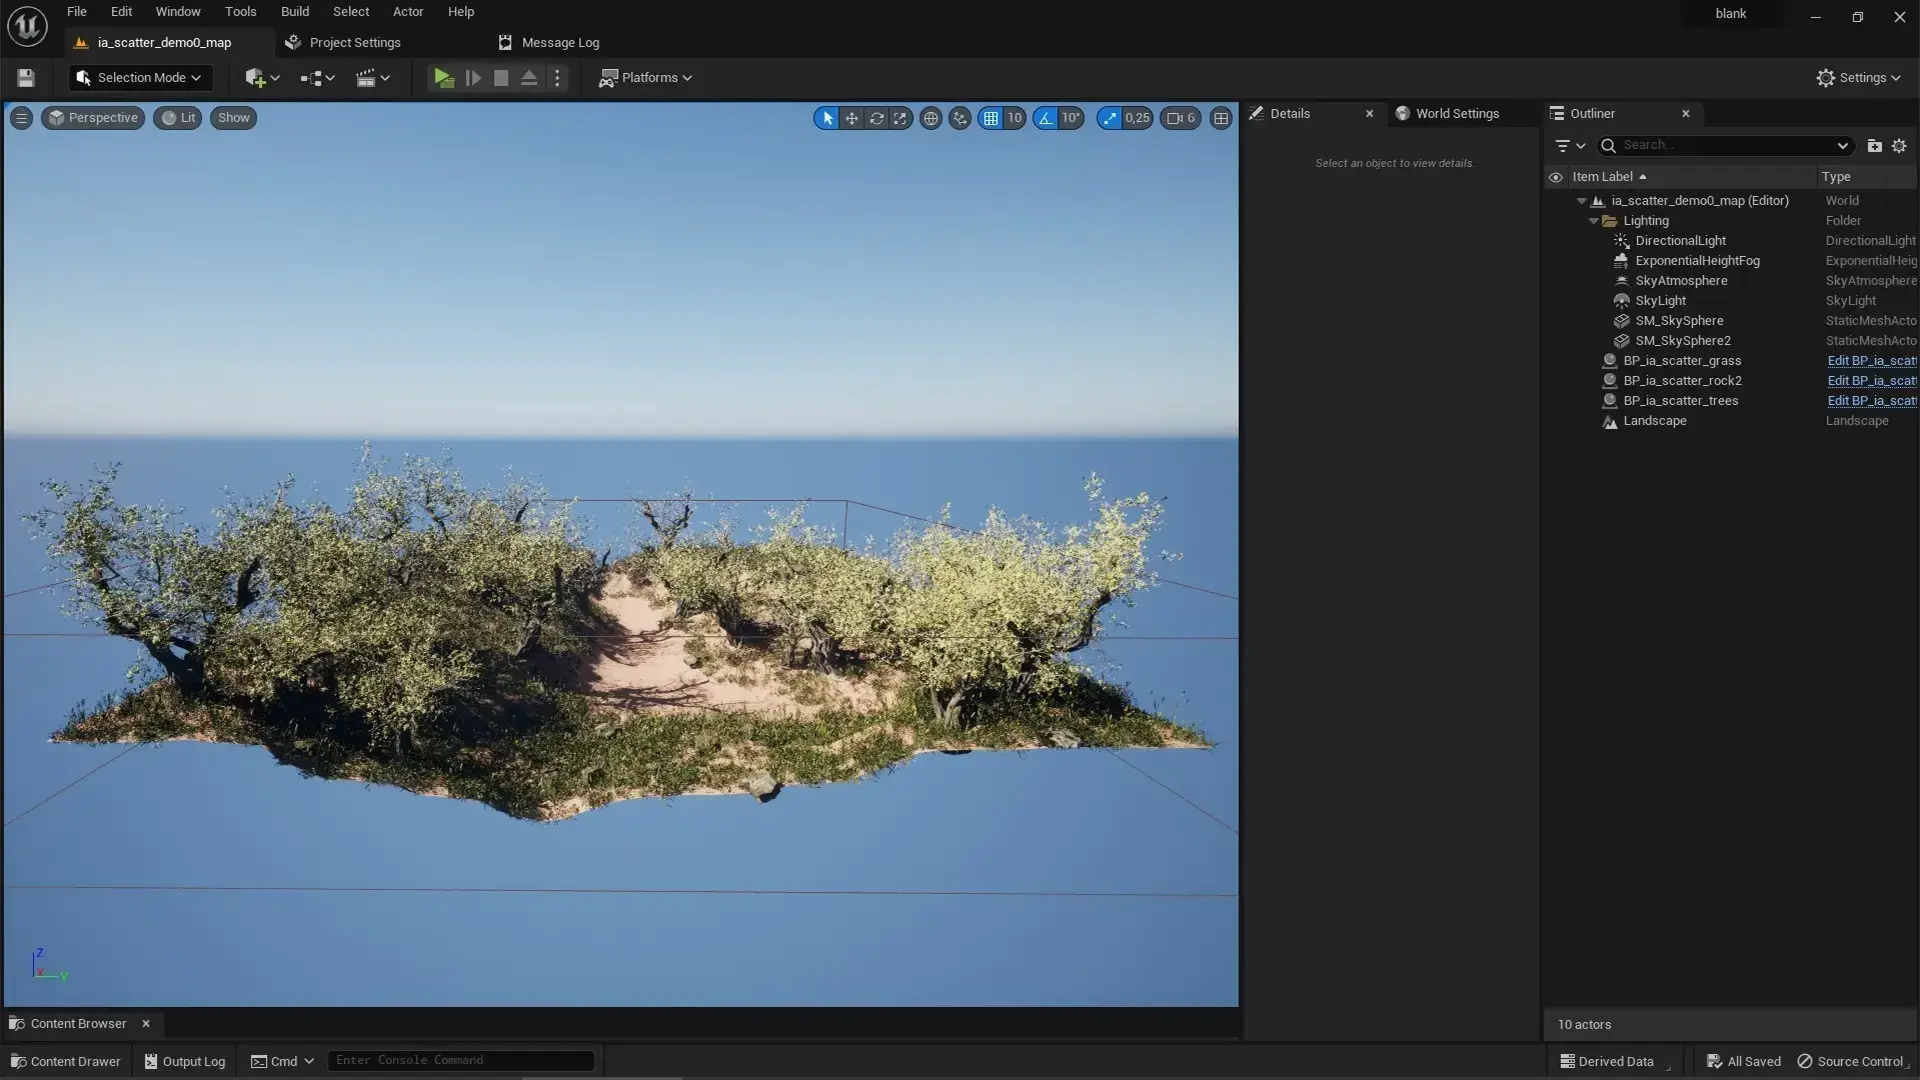Select the rotate gizmo tool
This screenshot has height=1080, width=1920.
(876, 118)
